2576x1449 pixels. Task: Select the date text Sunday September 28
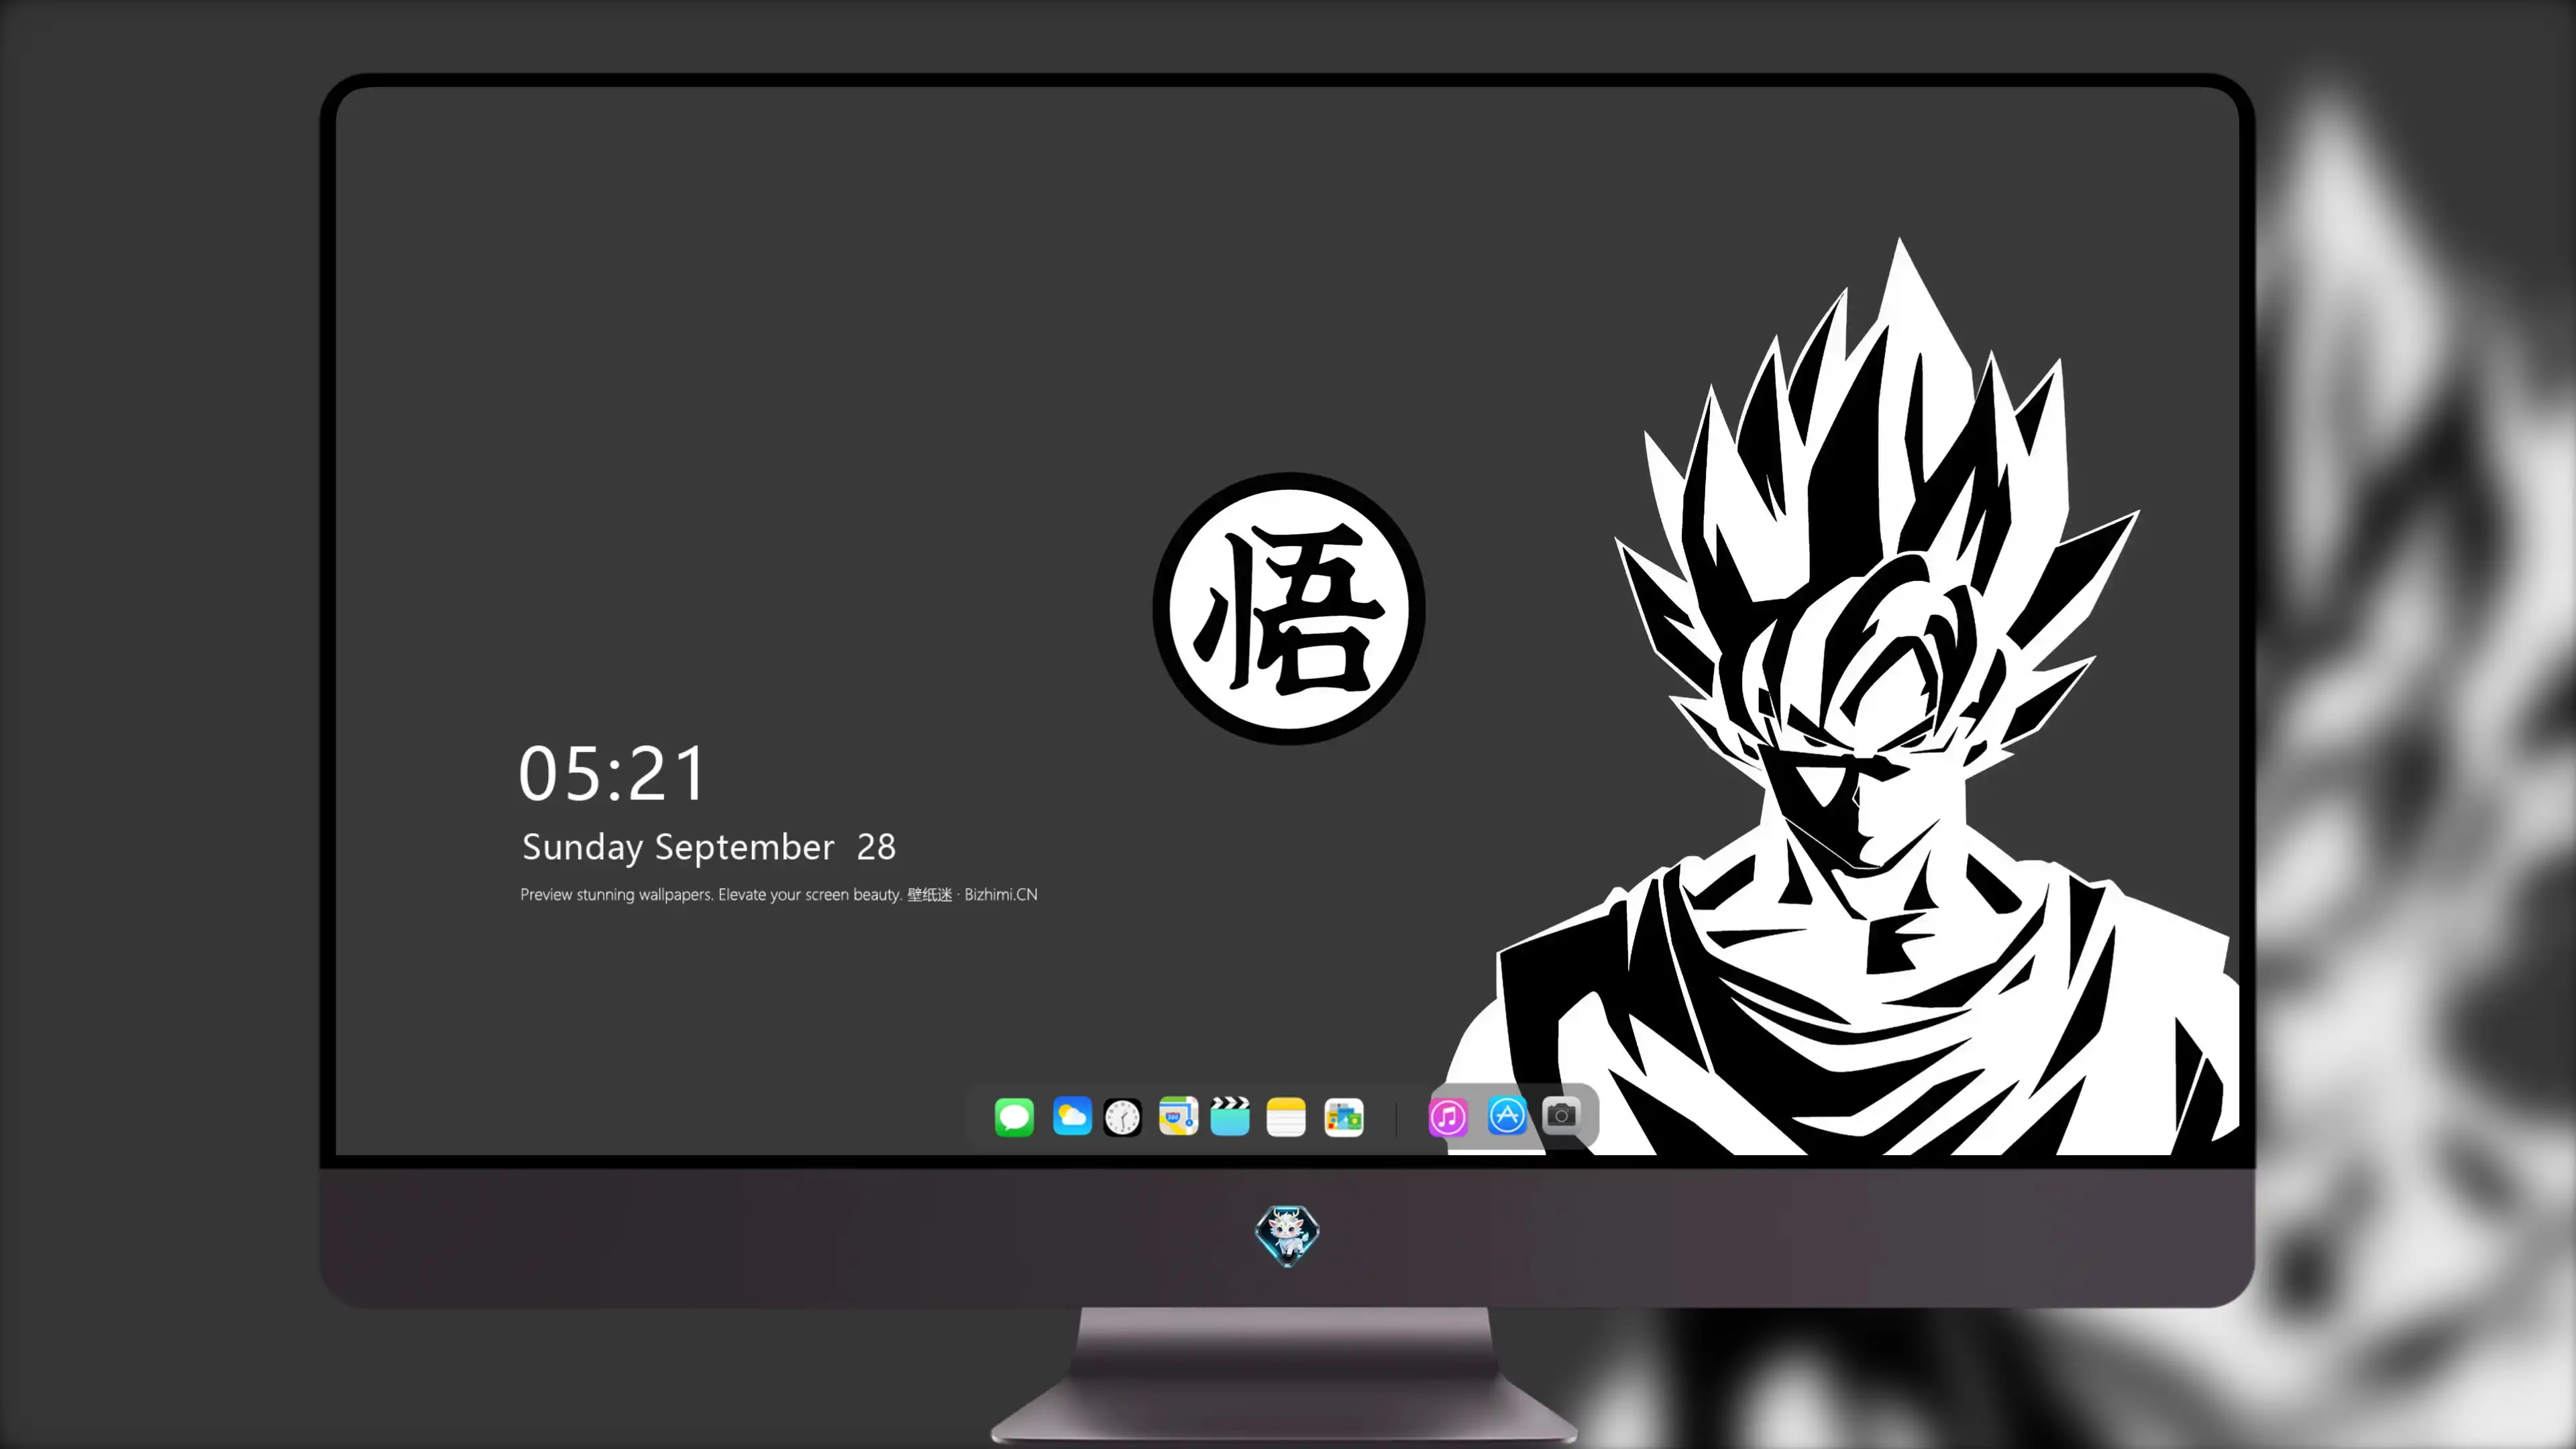click(709, 847)
